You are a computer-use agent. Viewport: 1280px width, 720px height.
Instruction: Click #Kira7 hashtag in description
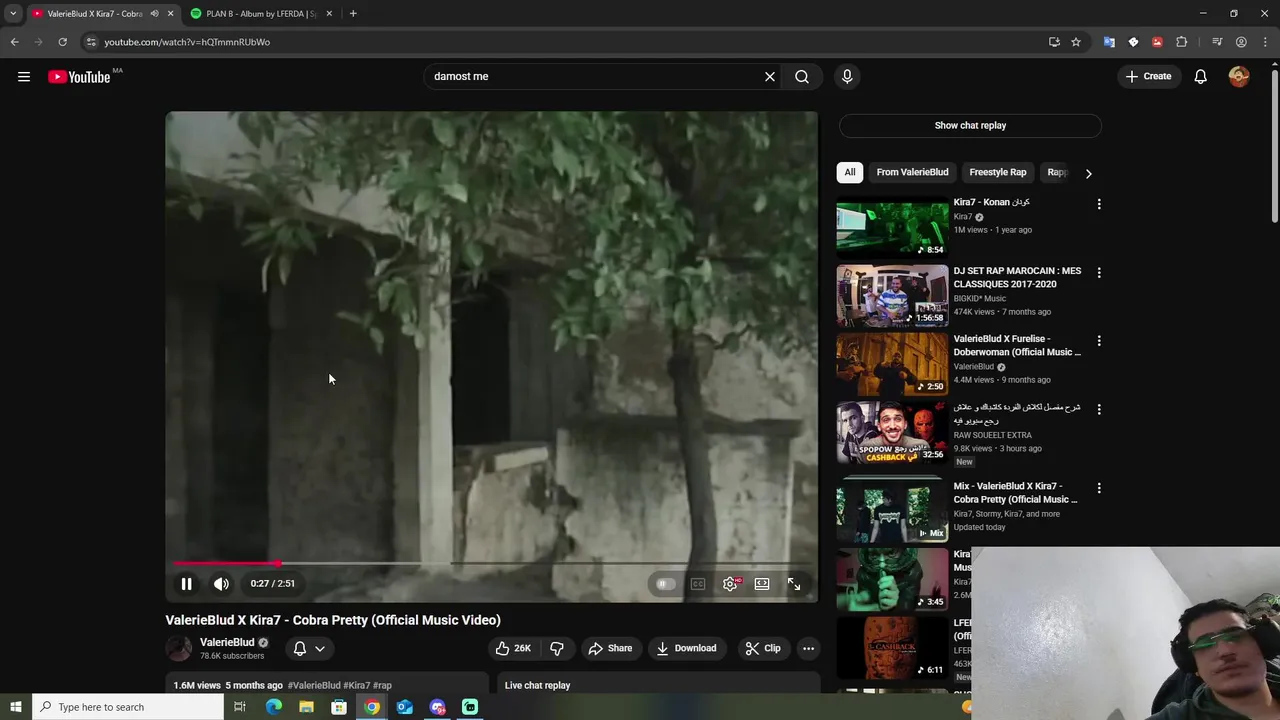coord(356,686)
